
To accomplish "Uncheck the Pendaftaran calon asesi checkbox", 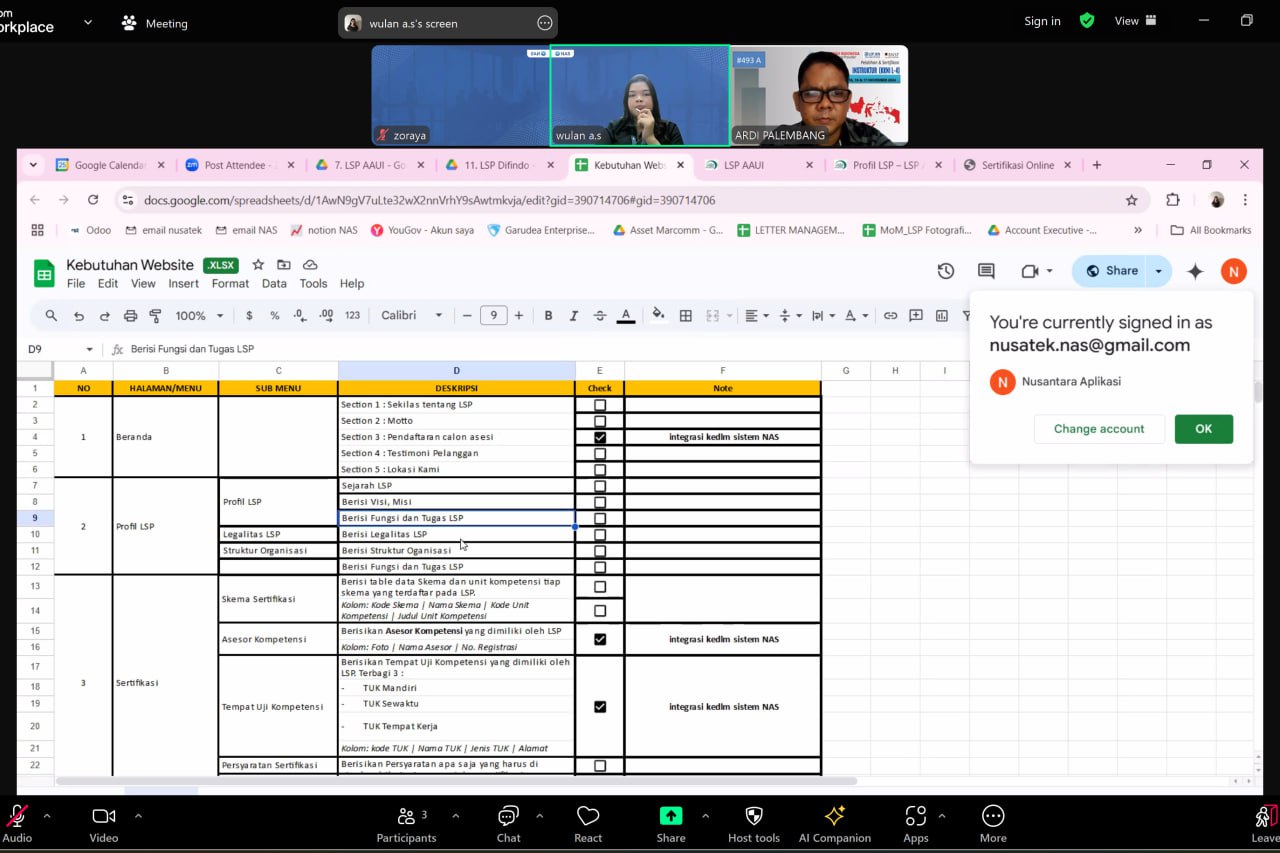I will click(600, 437).
